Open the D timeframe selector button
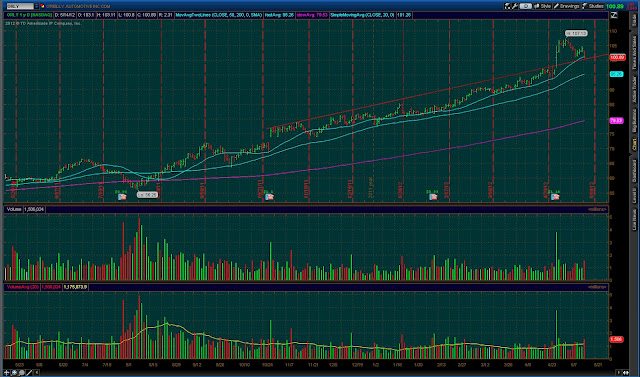The height and width of the screenshot is (377, 640). (x=526, y=6)
